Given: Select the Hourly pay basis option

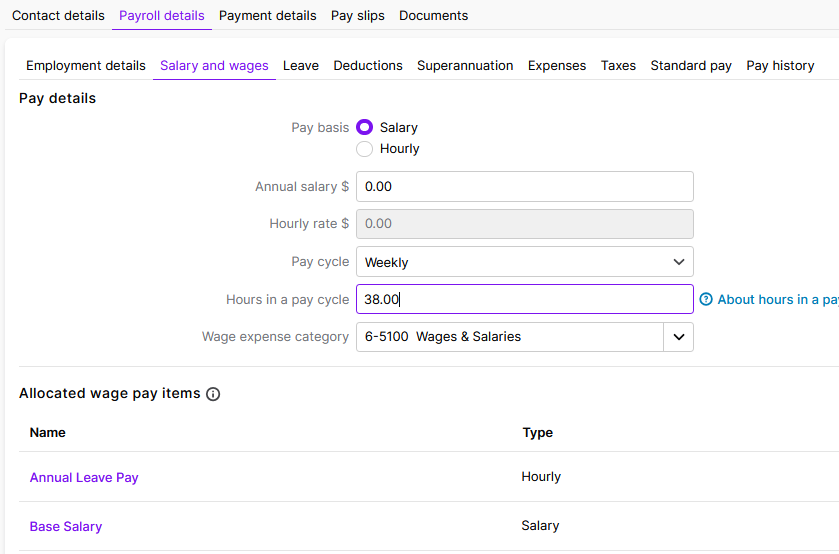Looking at the screenshot, I should 365,149.
